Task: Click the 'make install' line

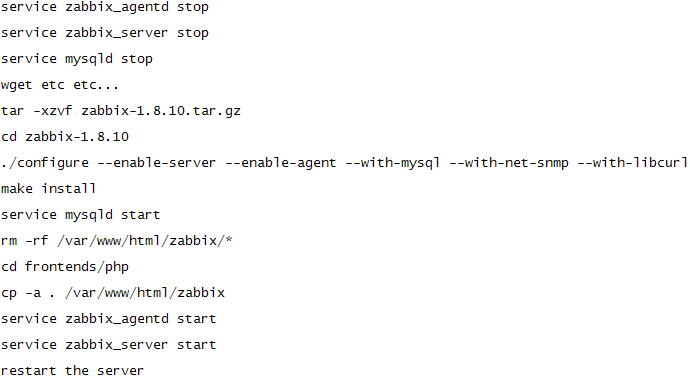Action: (x=48, y=189)
